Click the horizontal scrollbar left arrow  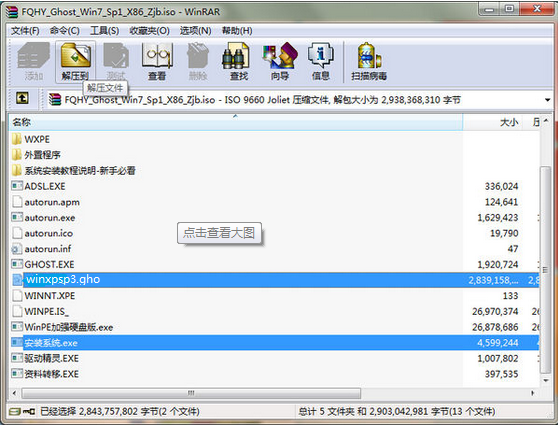[14, 393]
